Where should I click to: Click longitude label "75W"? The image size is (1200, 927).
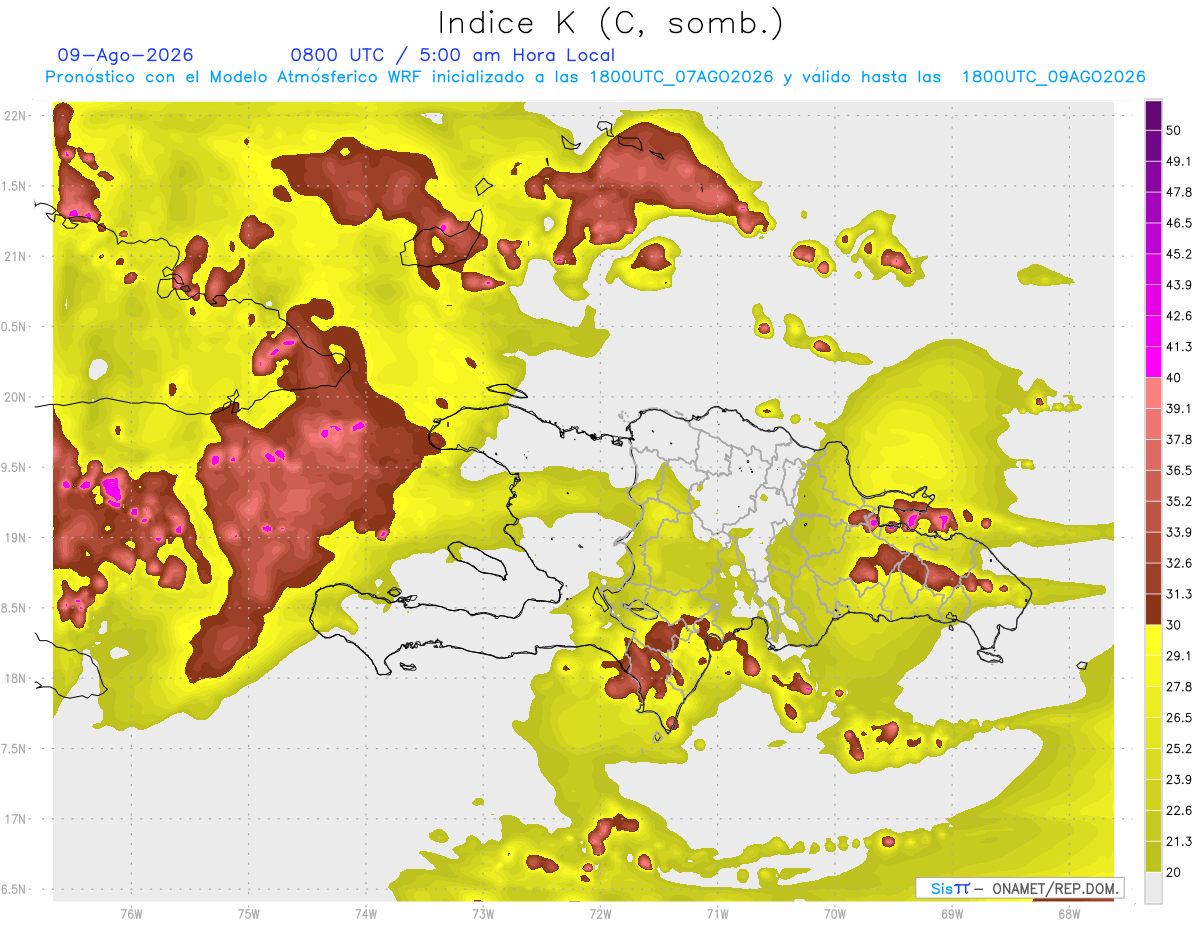coord(248,913)
